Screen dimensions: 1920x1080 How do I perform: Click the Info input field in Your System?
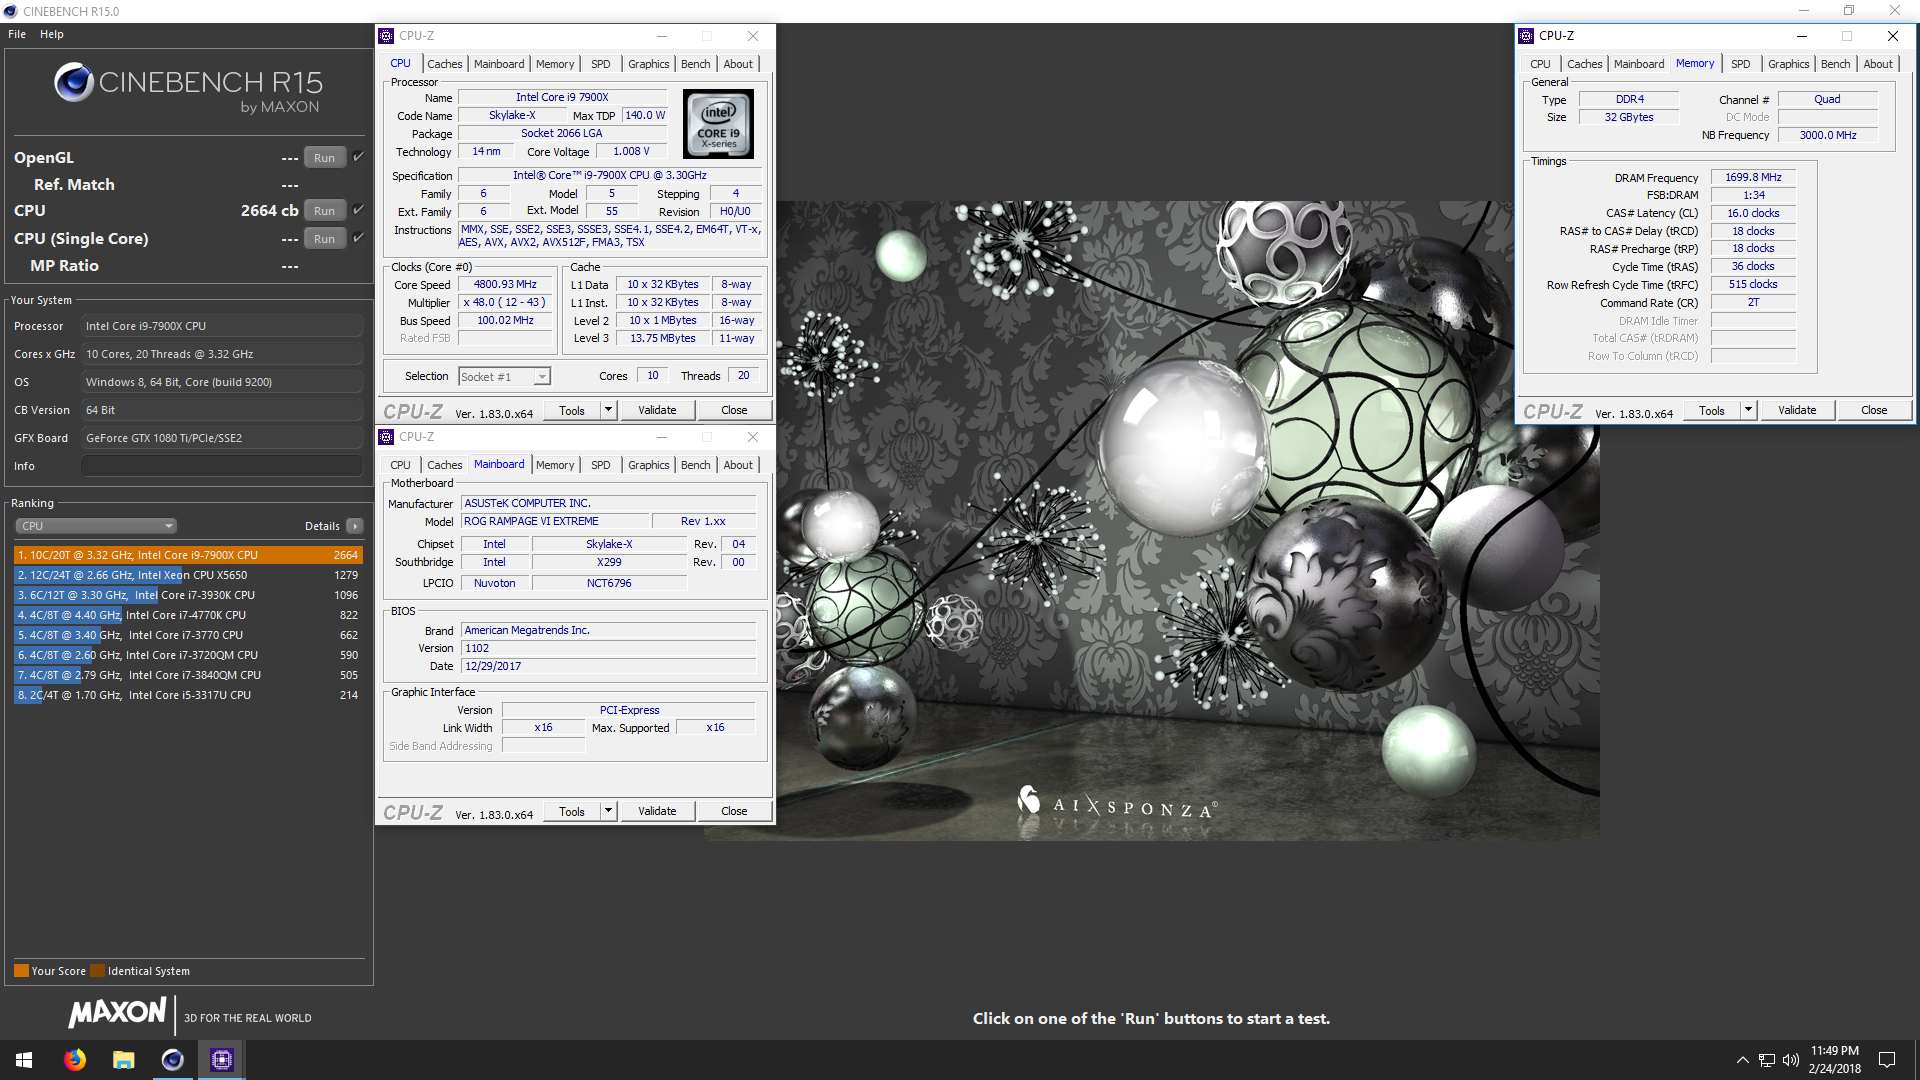click(x=222, y=466)
